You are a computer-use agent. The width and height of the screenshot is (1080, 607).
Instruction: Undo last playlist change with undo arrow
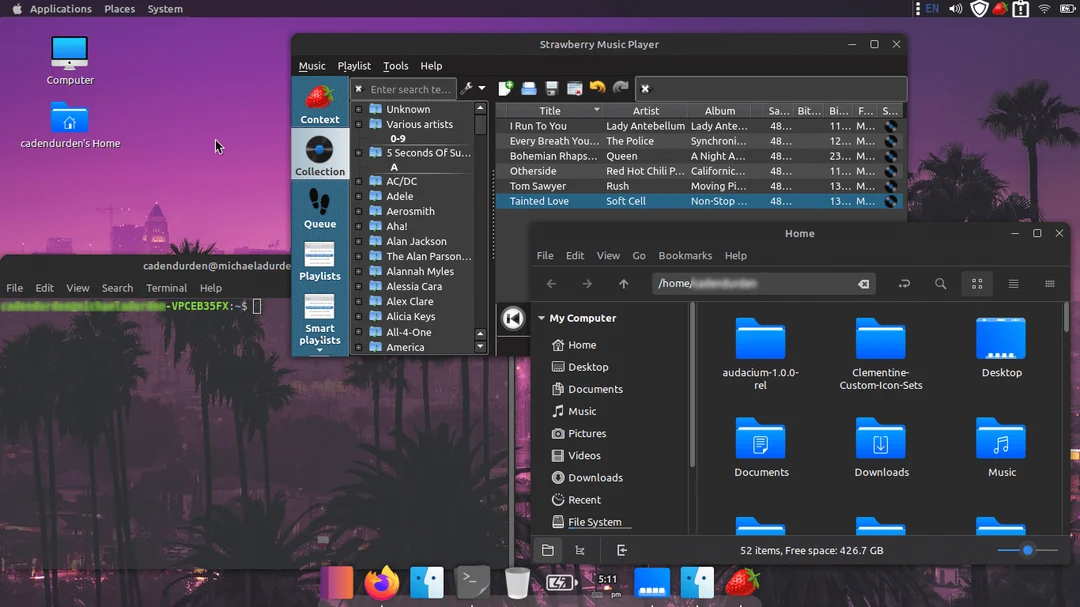click(597, 88)
